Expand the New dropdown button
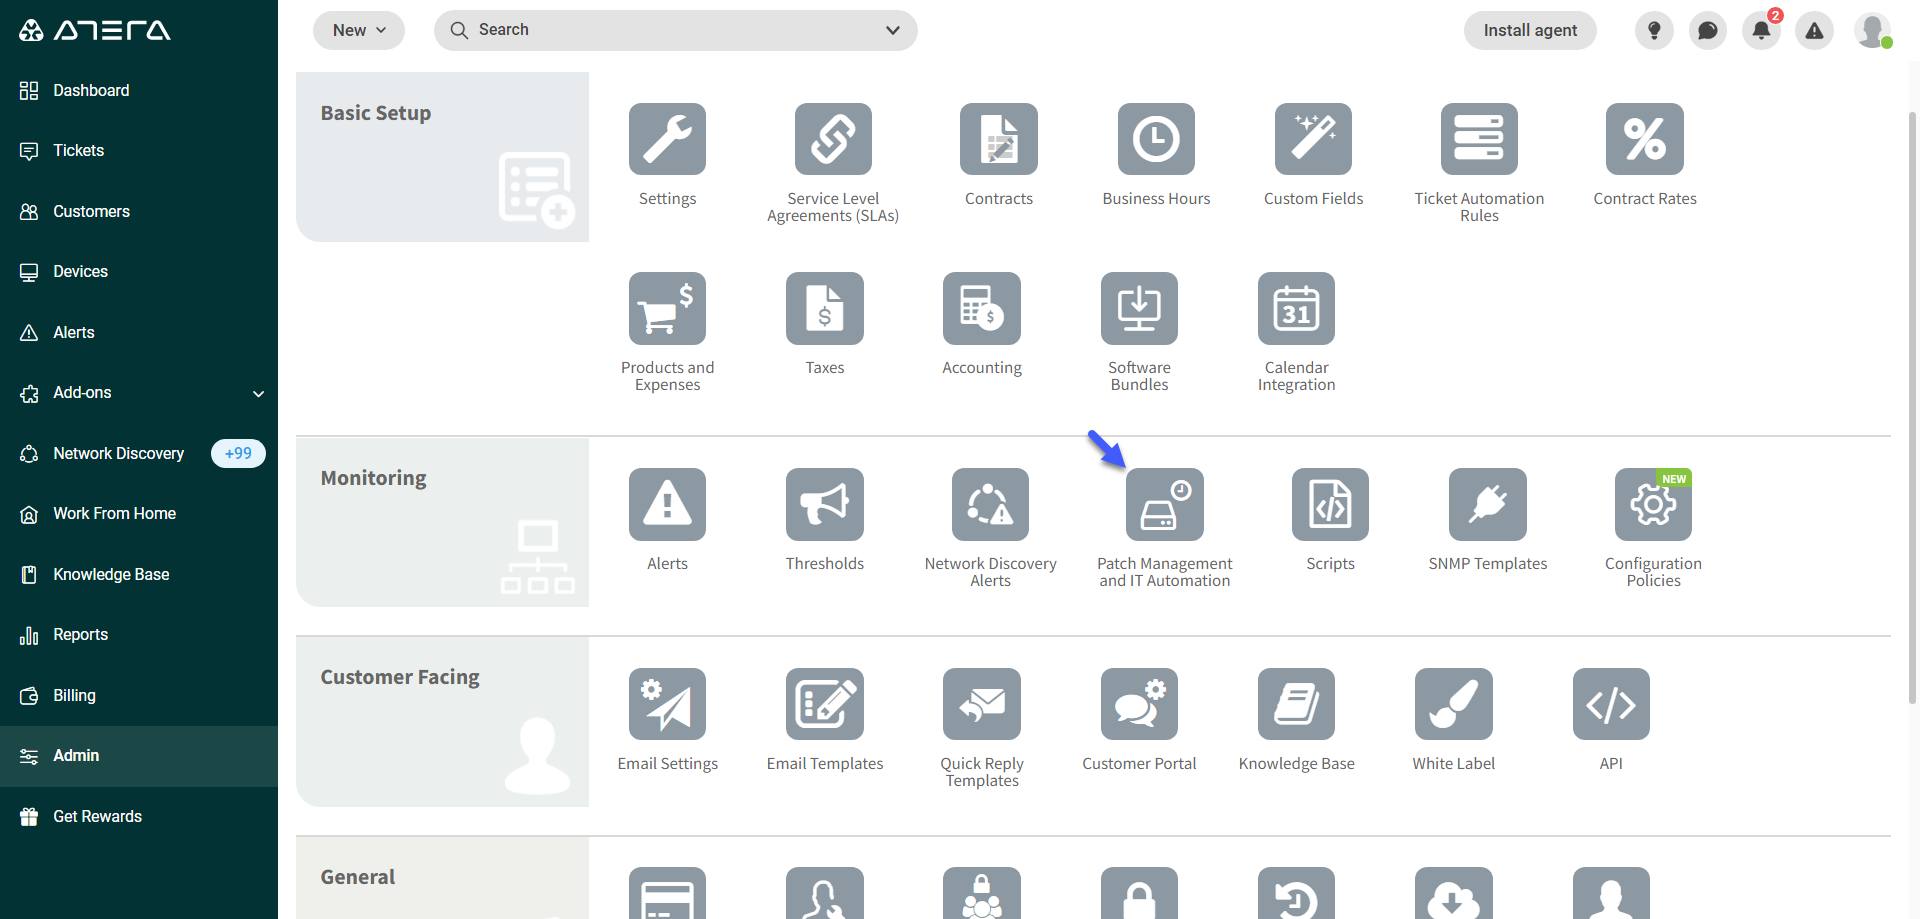 click(x=359, y=30)
